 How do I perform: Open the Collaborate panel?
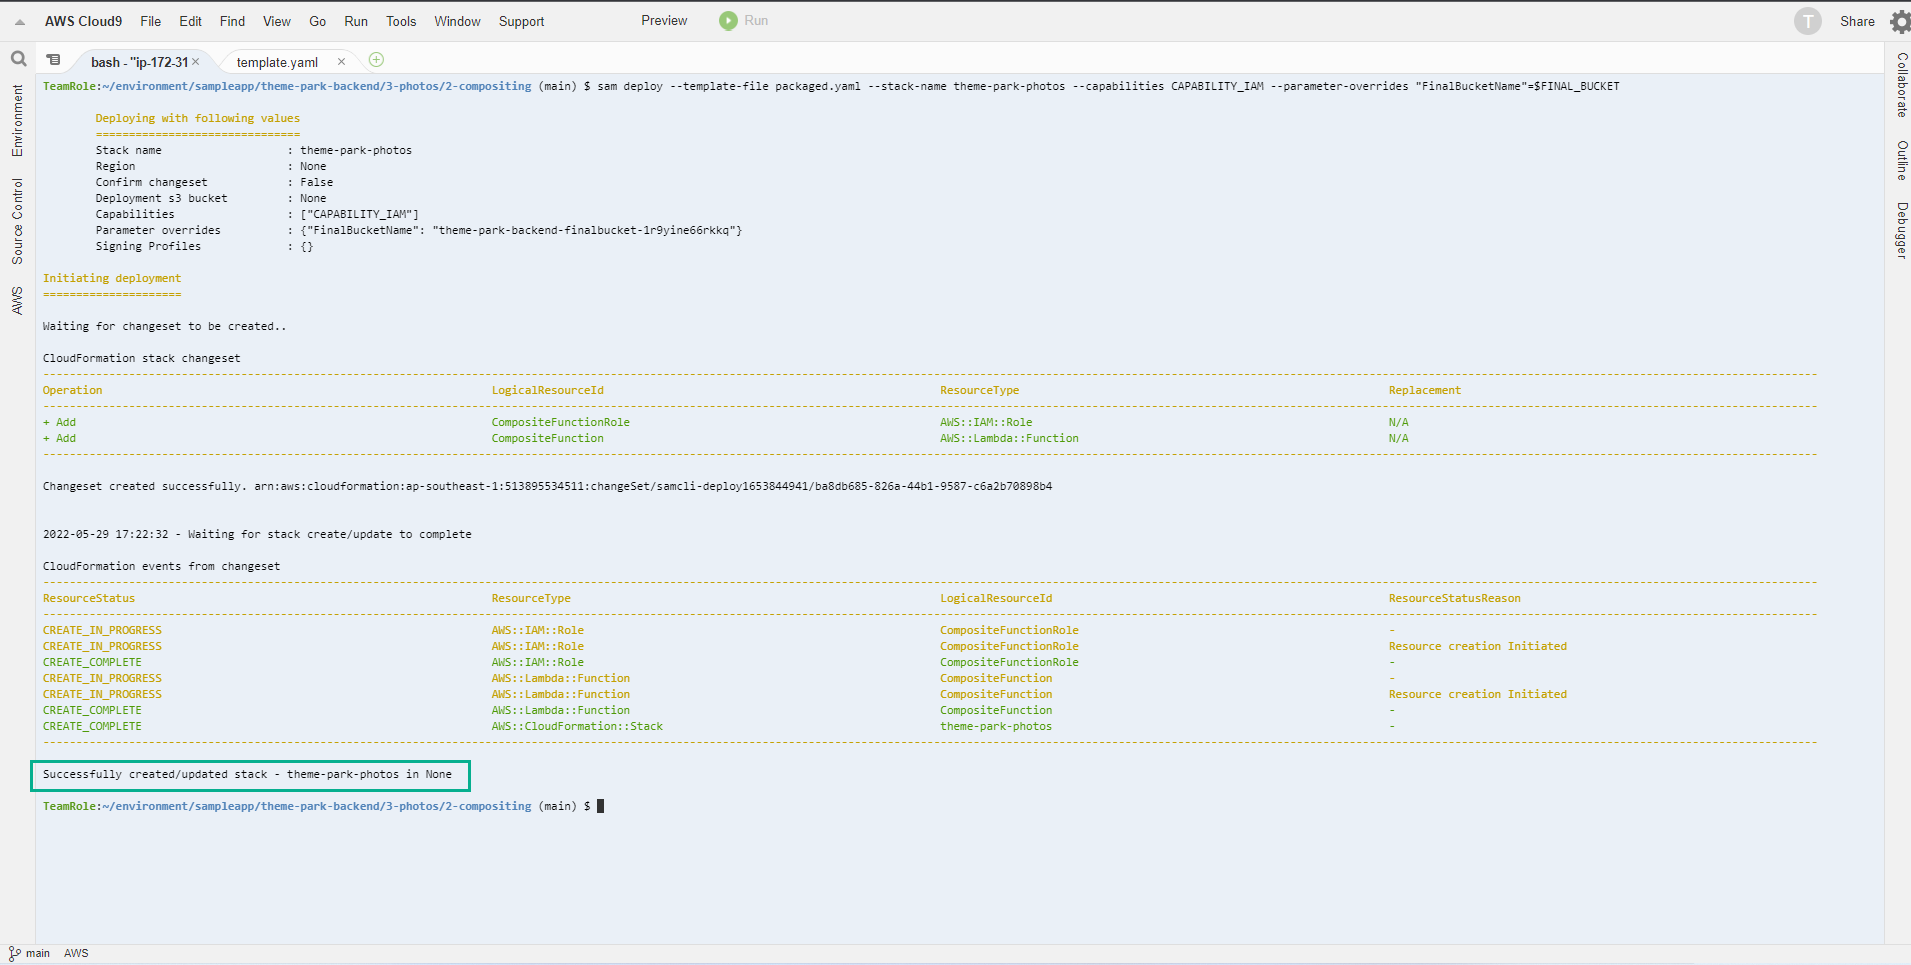coord(1902,85)
